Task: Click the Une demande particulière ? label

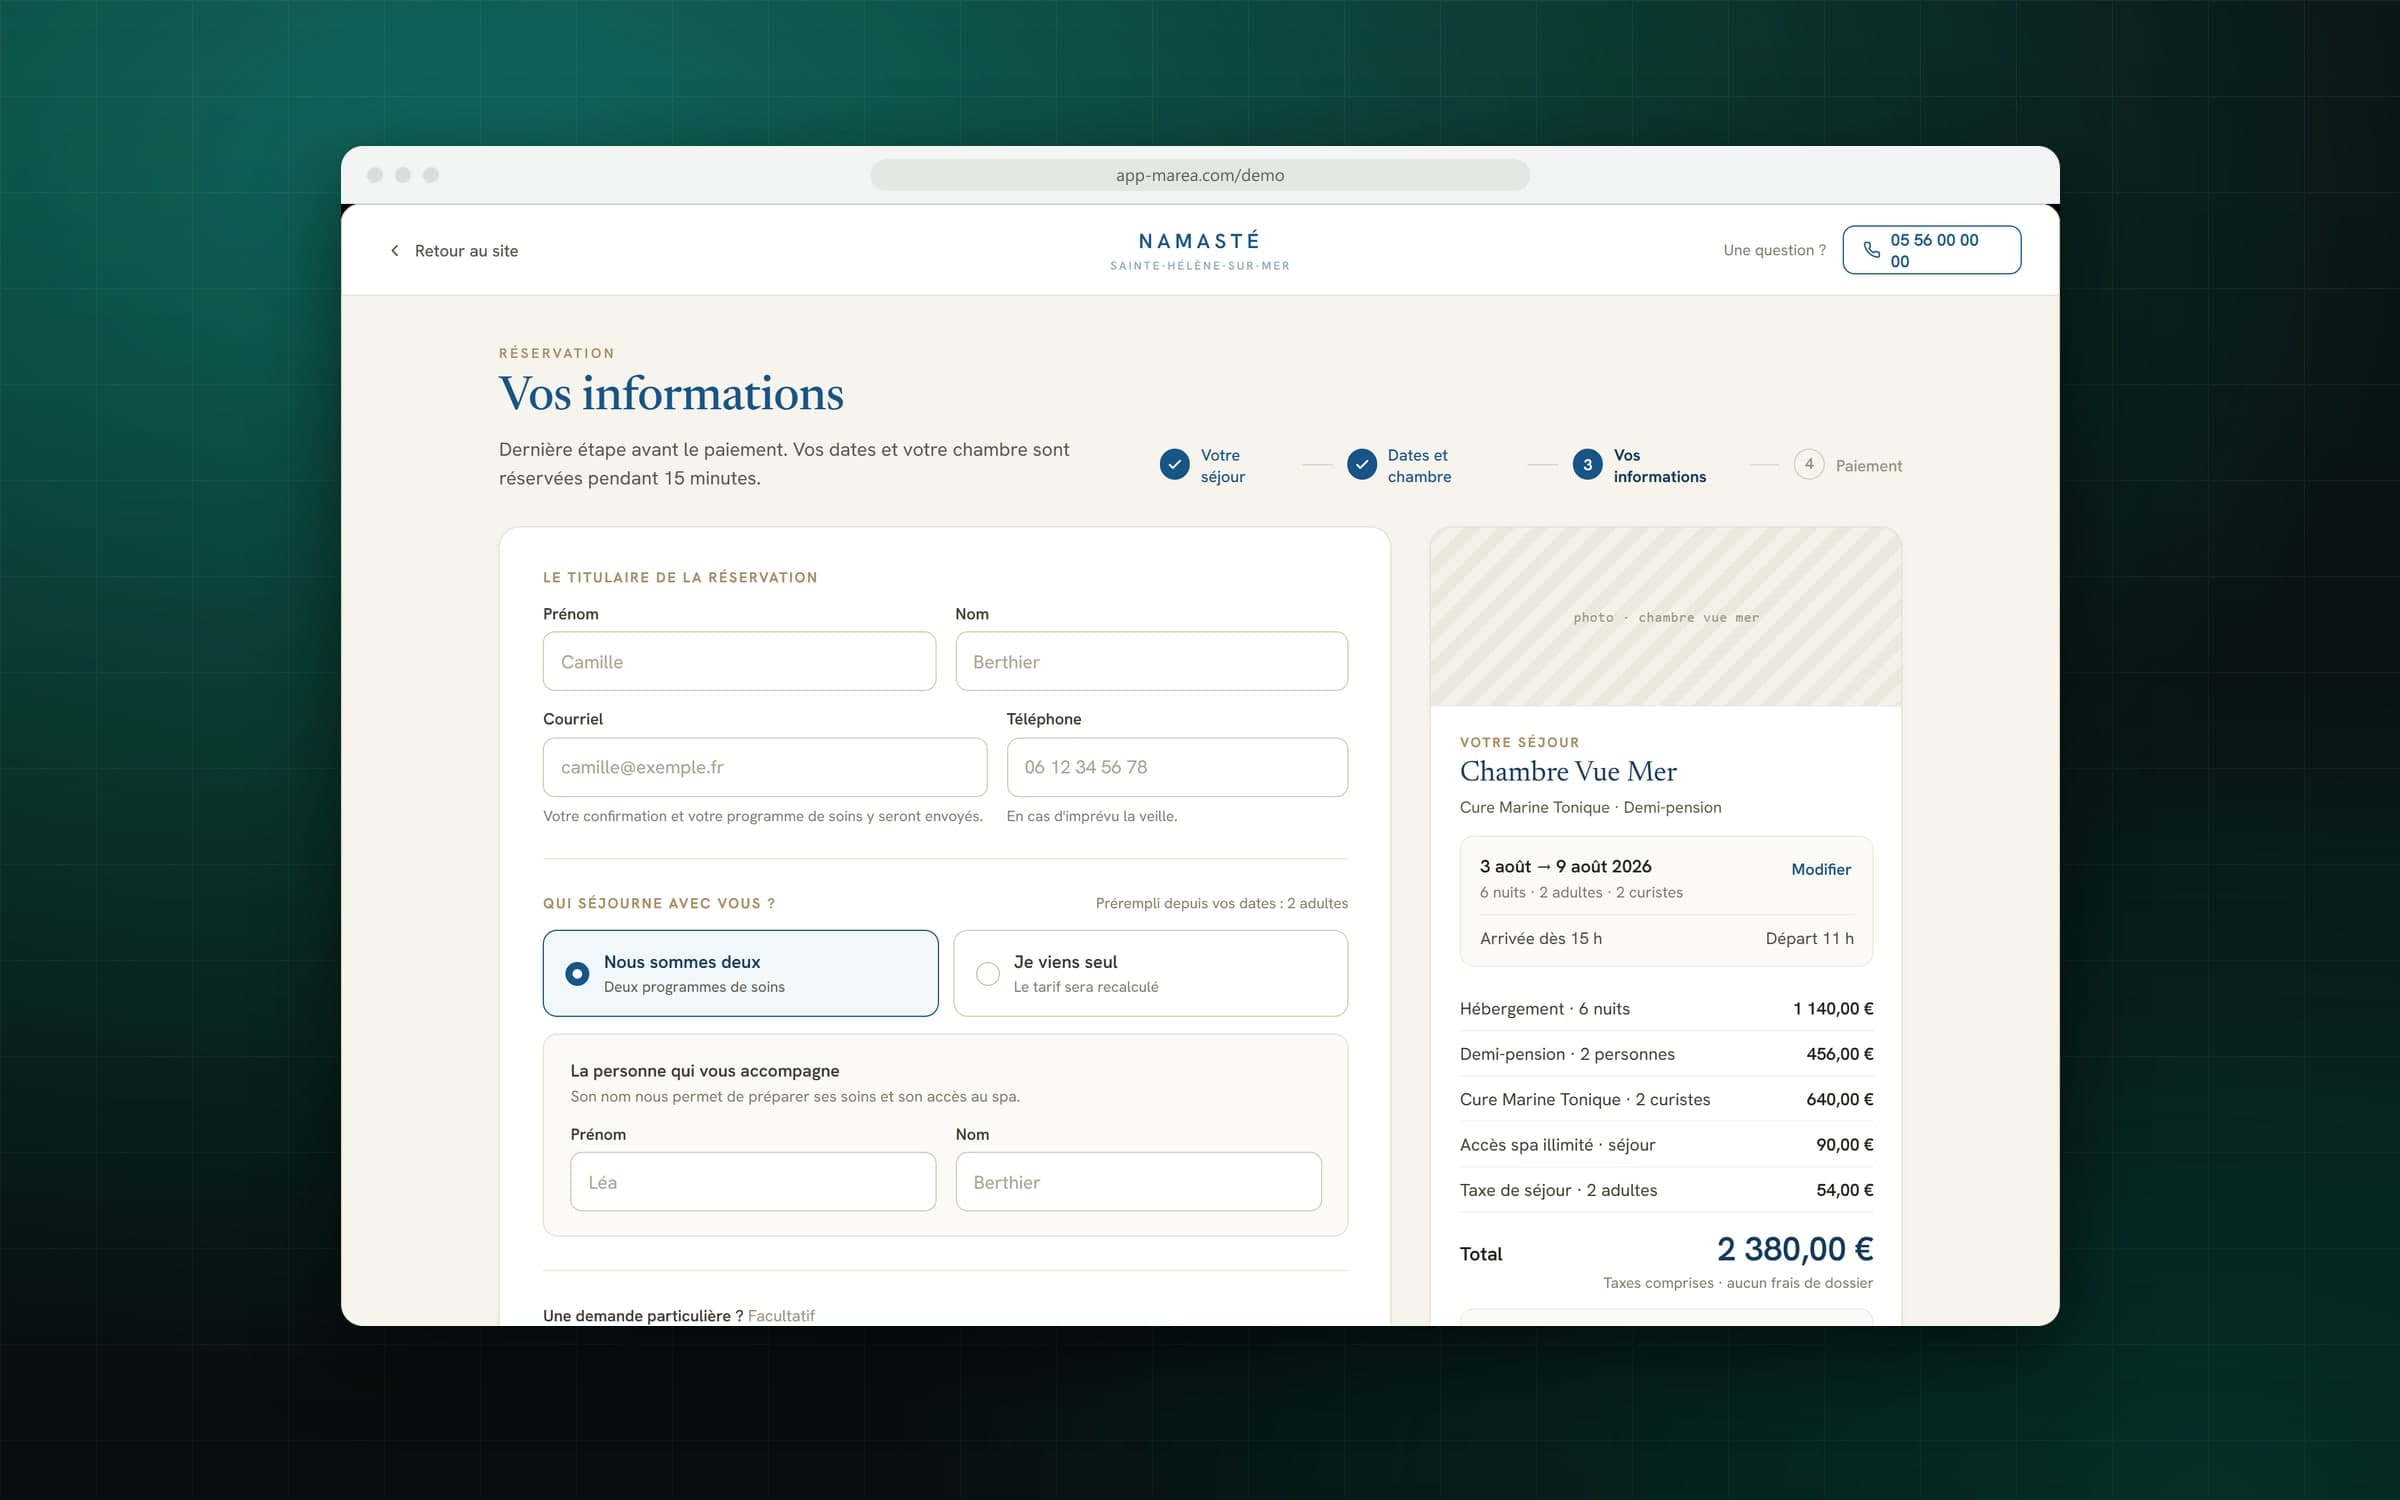Action: 643,1315
